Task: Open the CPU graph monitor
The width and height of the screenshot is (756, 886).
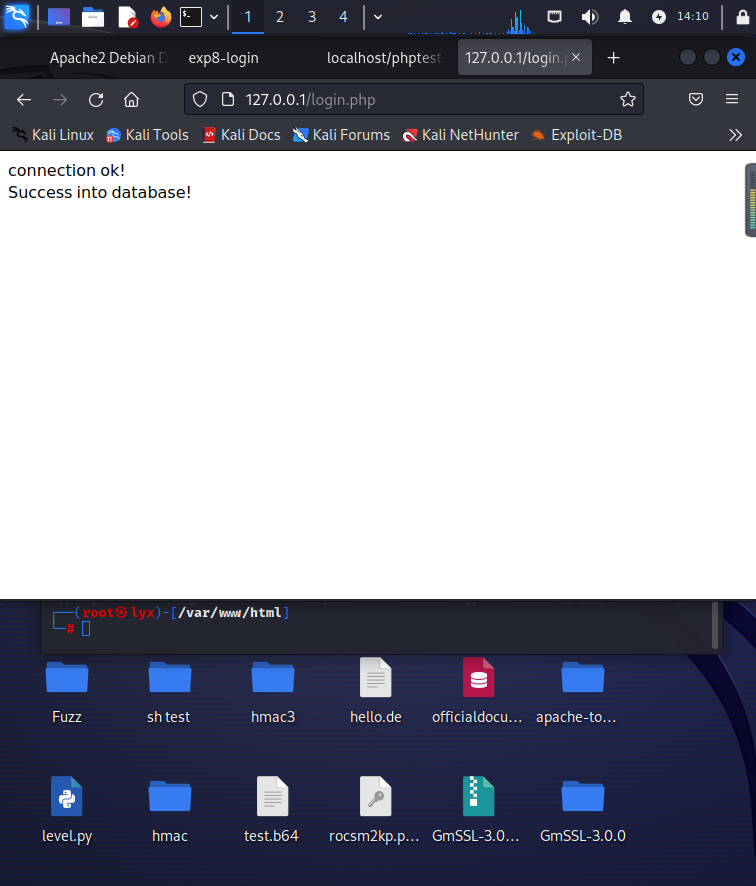Action: point(471,20)
